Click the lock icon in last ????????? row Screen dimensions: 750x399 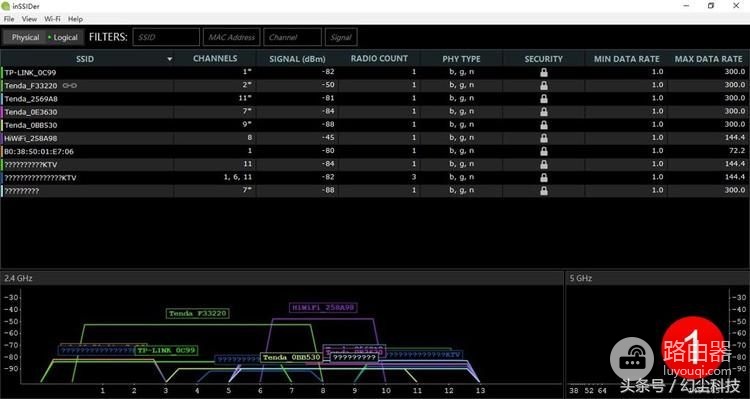click(543, 190)
